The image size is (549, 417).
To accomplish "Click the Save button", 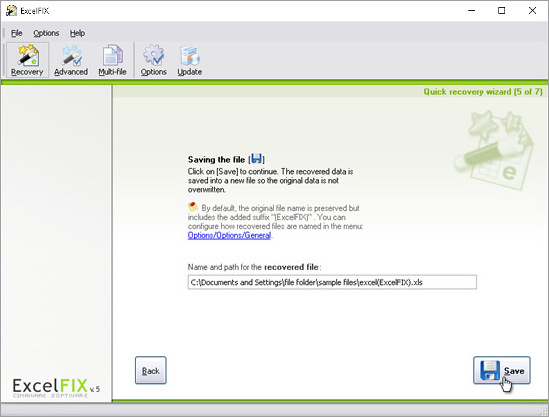I will point(502,370).
